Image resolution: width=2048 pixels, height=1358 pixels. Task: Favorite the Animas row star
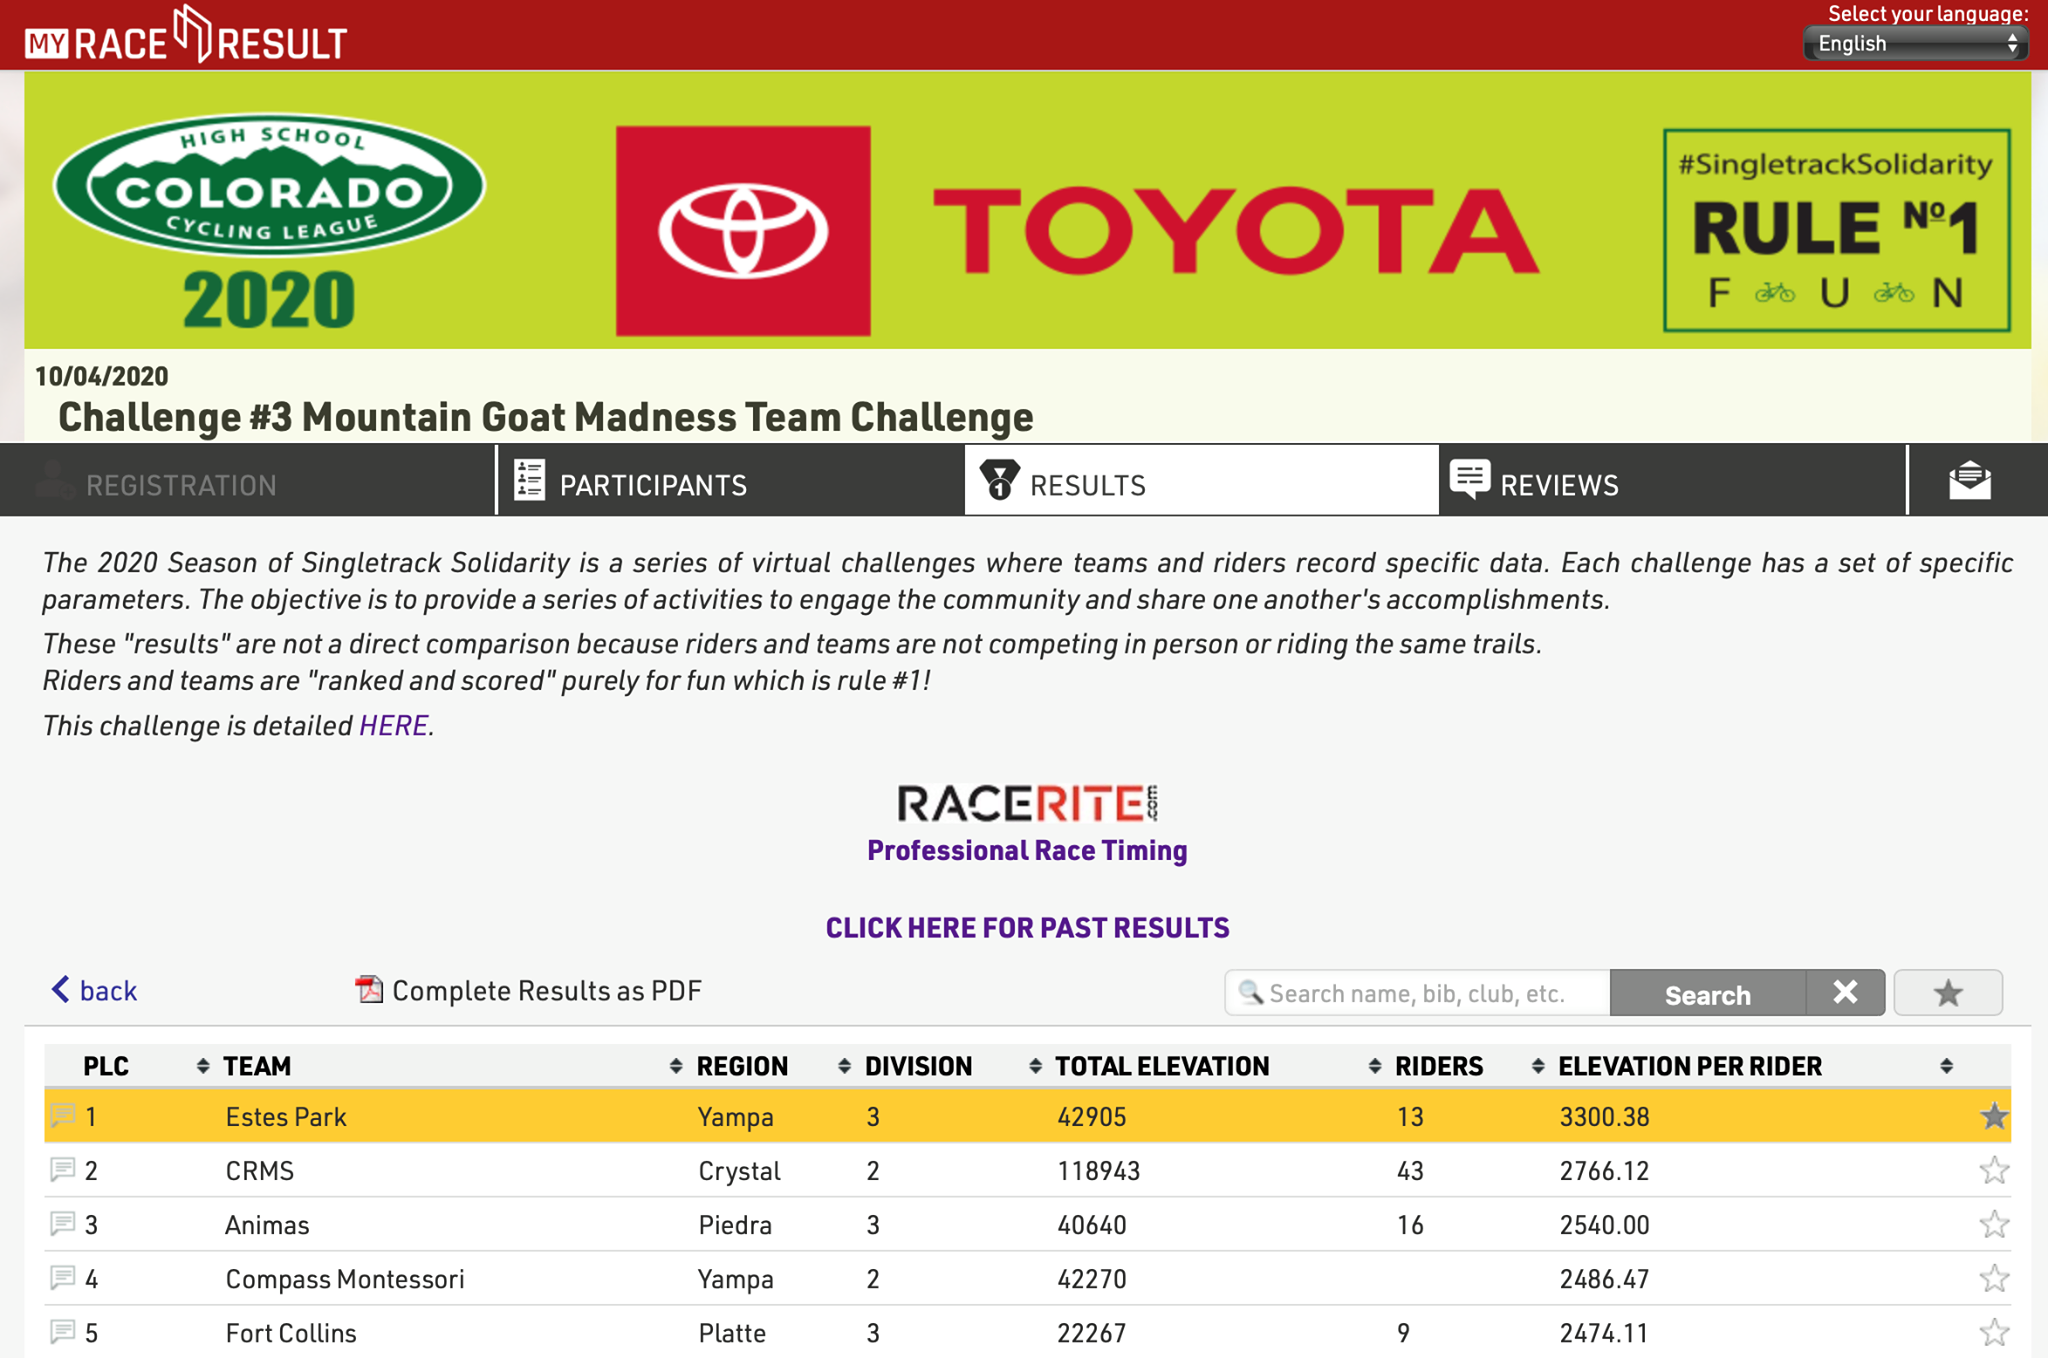click(1994, 1224)
